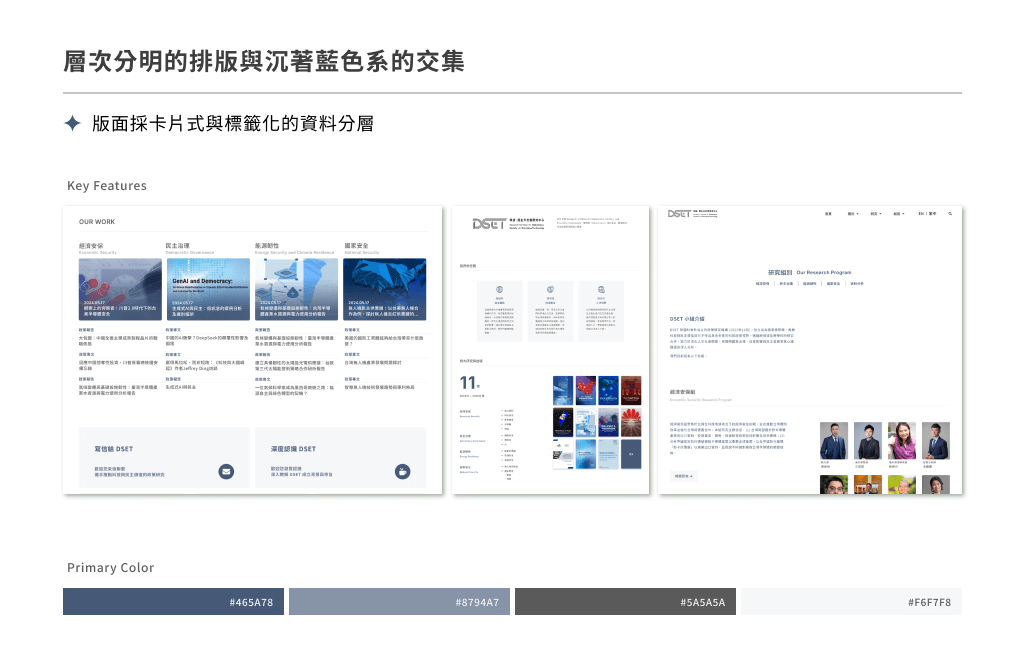Click the DSET logo in the right page header
Viewport: 1024px width, 658px height.
pyautogui.click(x=680, y=214)
